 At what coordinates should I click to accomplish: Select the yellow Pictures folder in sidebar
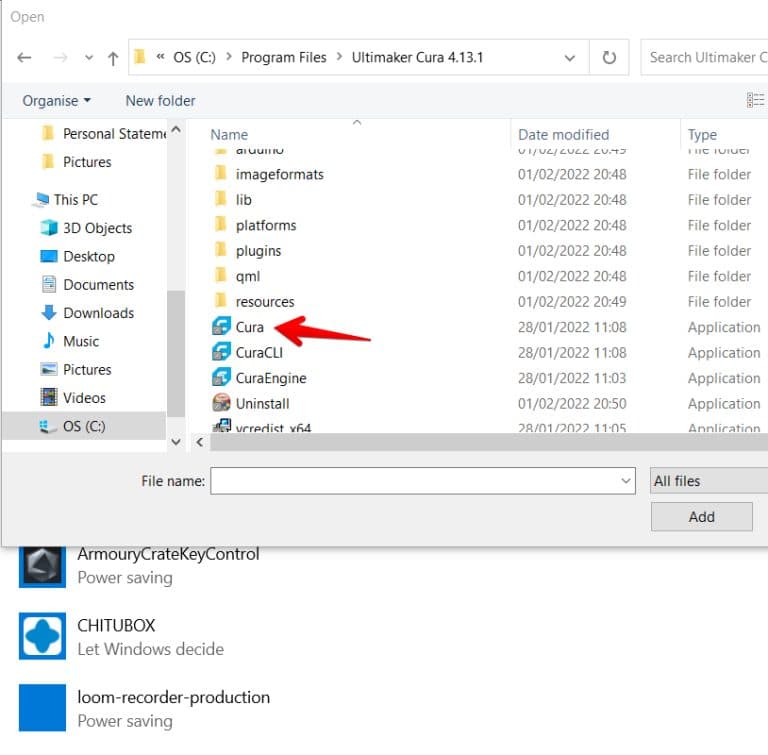[x=77, y=162]
